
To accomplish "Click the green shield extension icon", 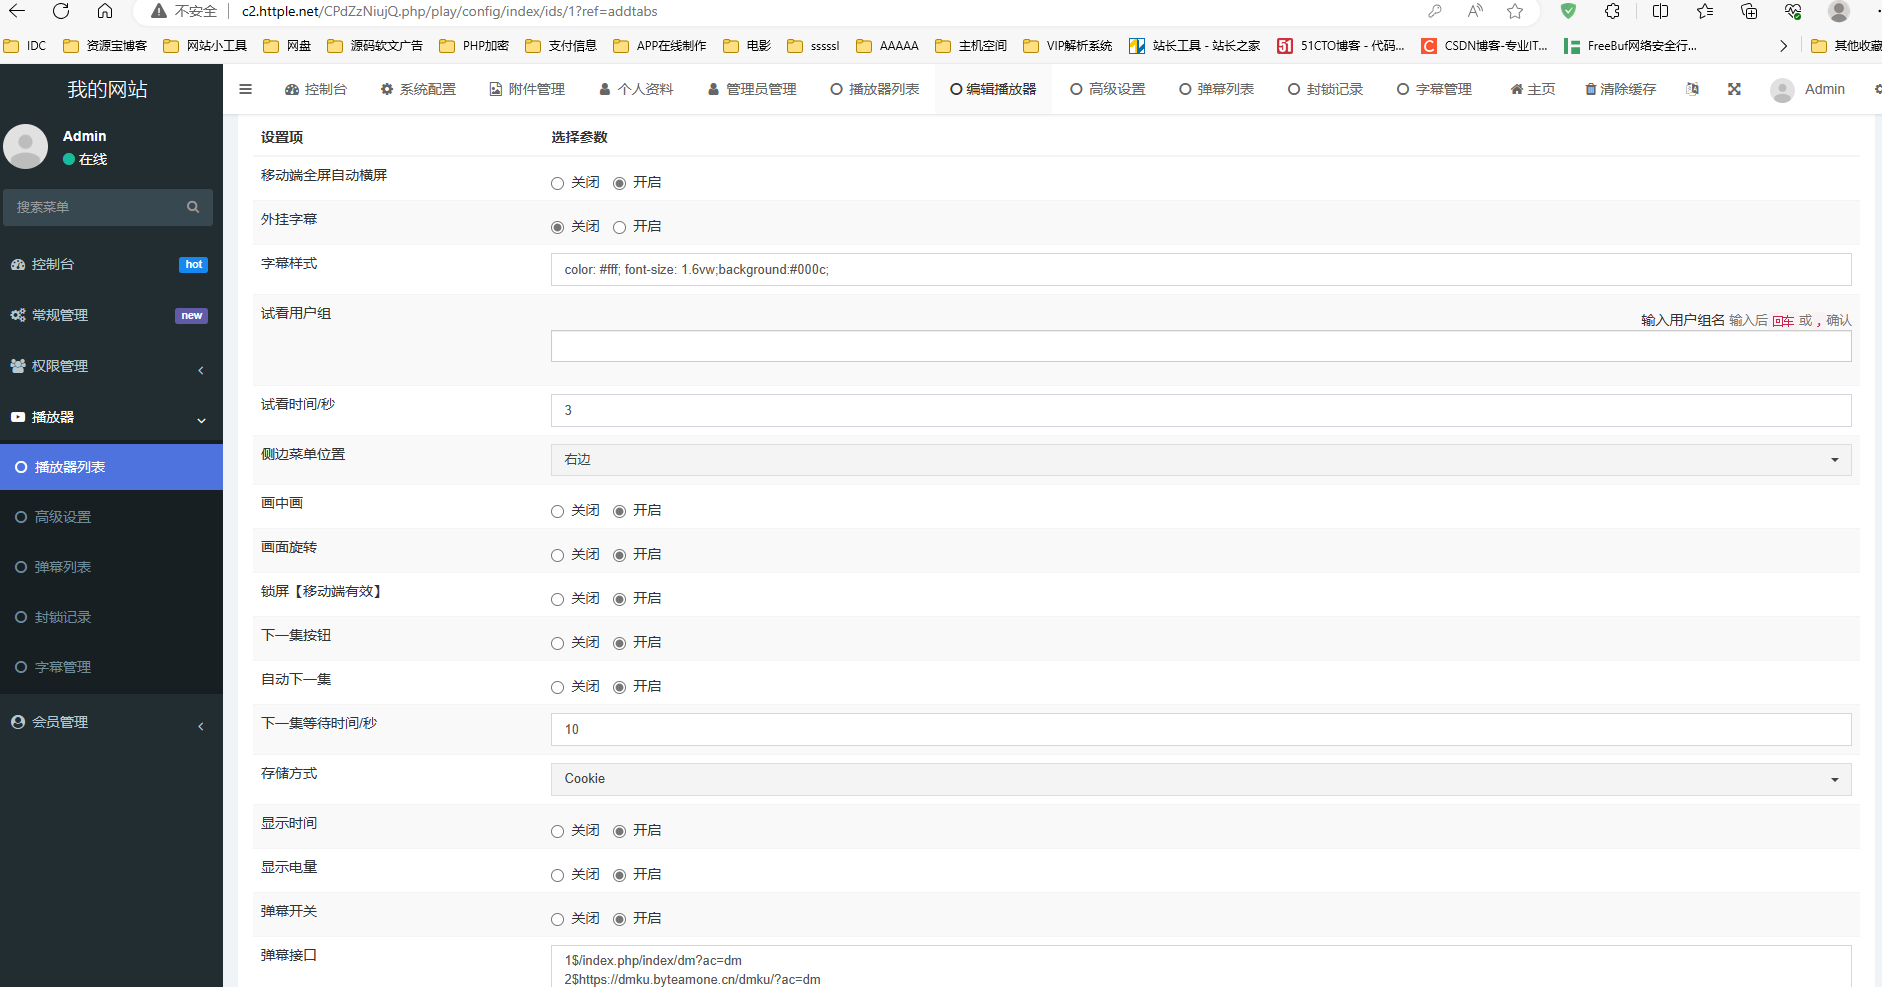I will click(x=1568, y=11).
